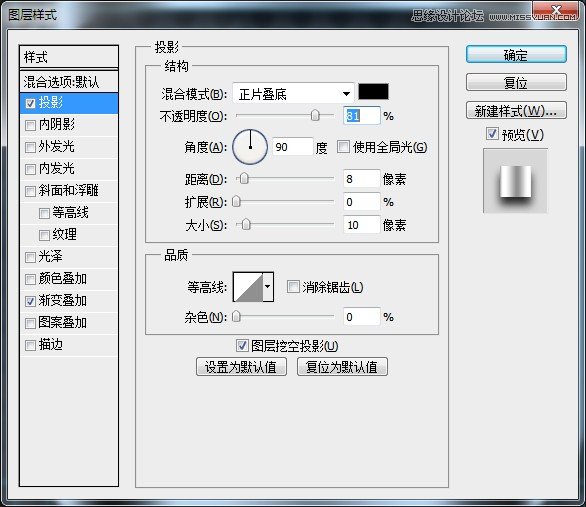Screen dimensions: 586x507
Task: Enable the 描边 checkbox
Action: [x=30, y=345]
